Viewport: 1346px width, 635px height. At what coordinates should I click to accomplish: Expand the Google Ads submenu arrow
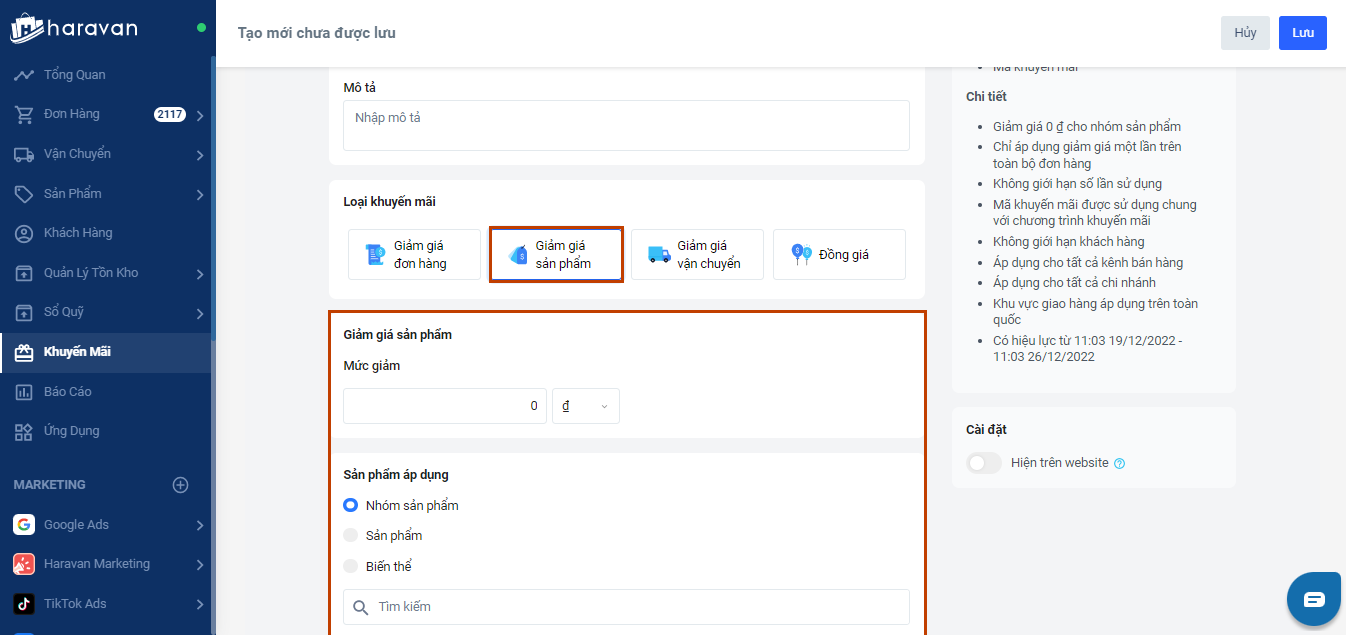(x=200, y=526)
